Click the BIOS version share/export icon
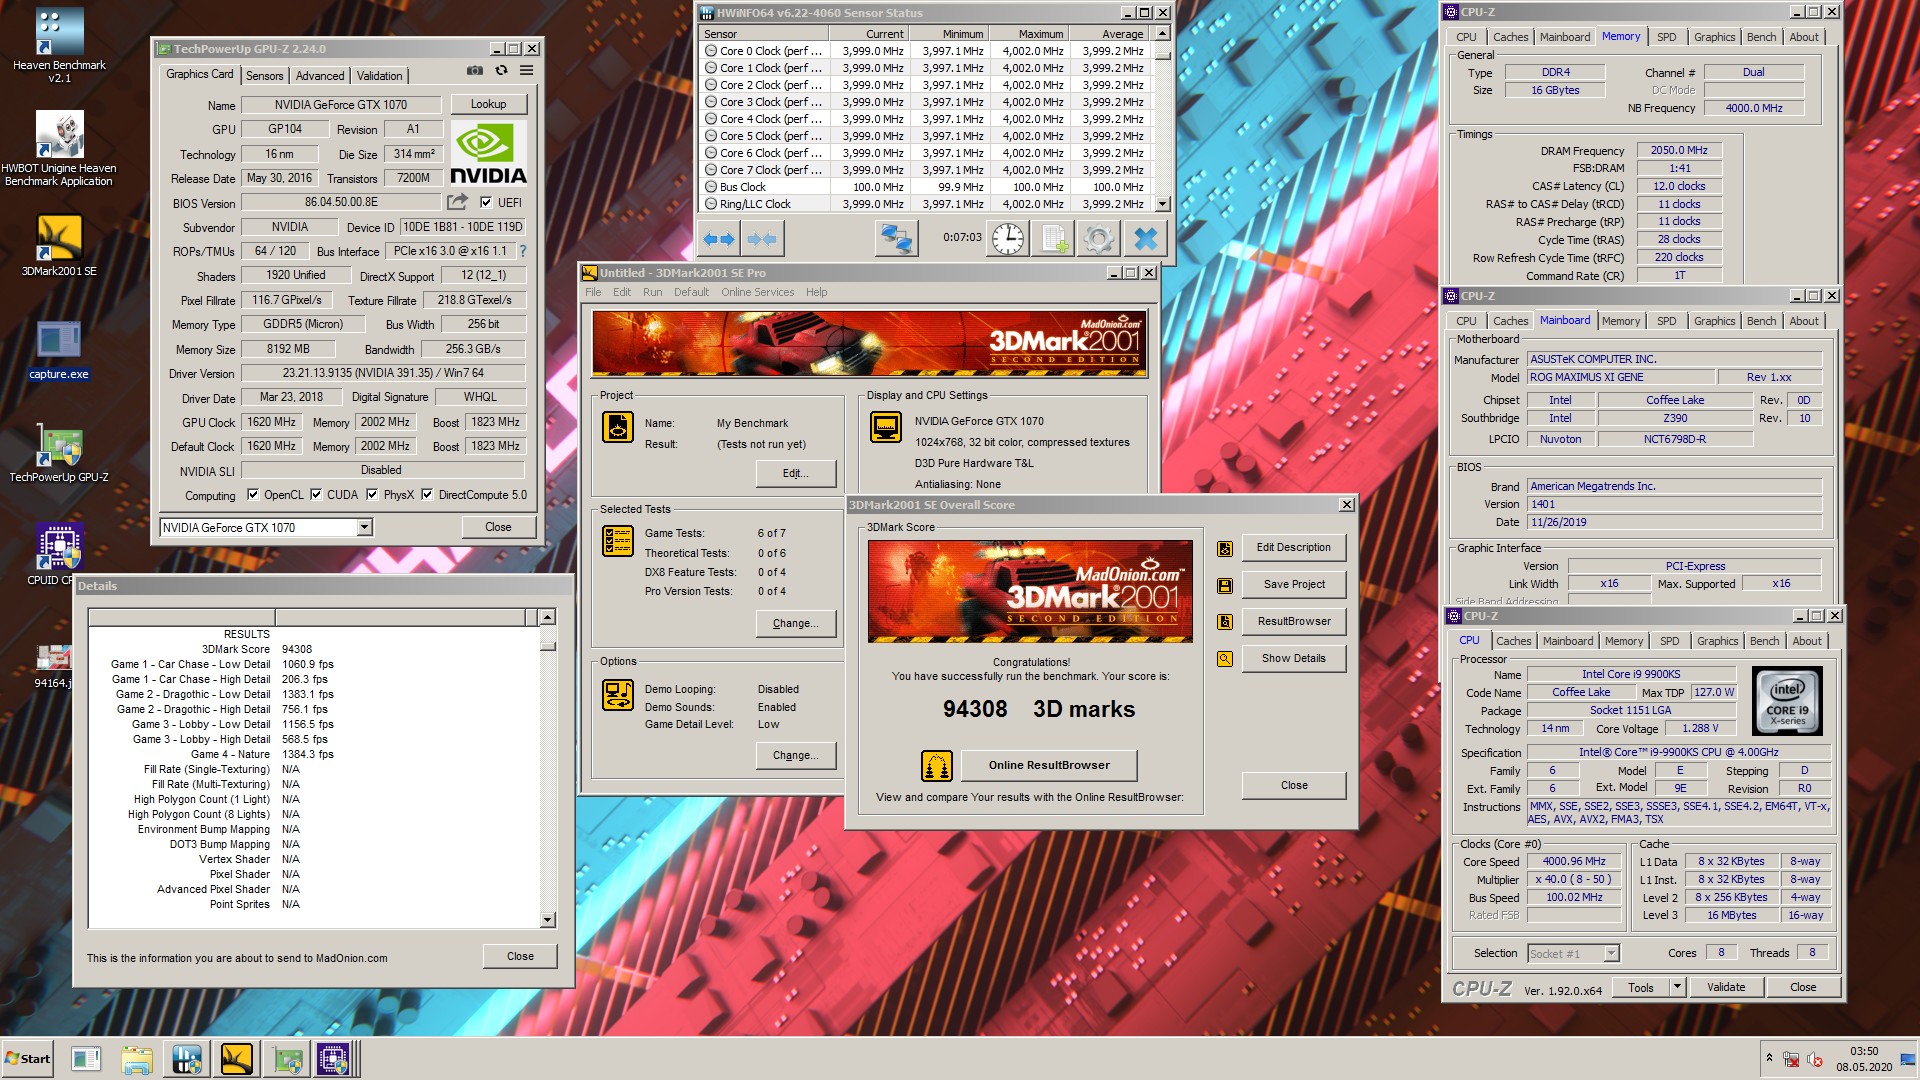Image resolution: width=1920 pixels, height=1080 pixels. point(457,202)
